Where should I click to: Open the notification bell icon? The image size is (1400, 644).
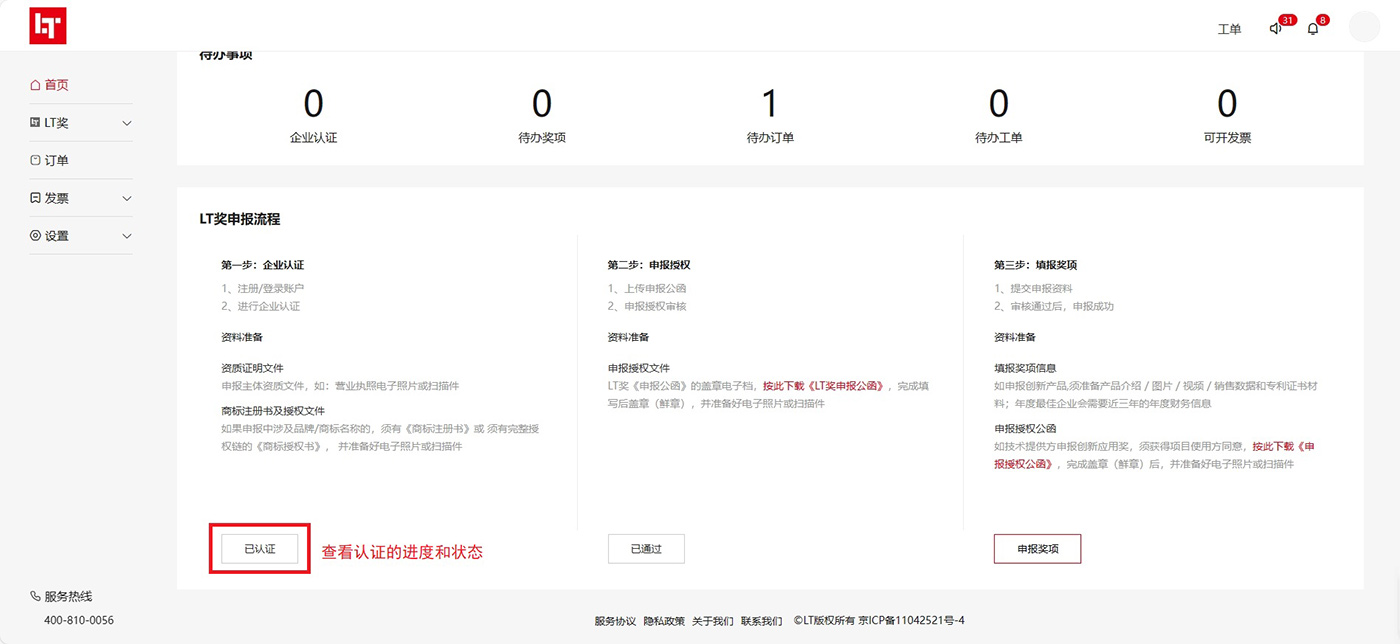1313,29
